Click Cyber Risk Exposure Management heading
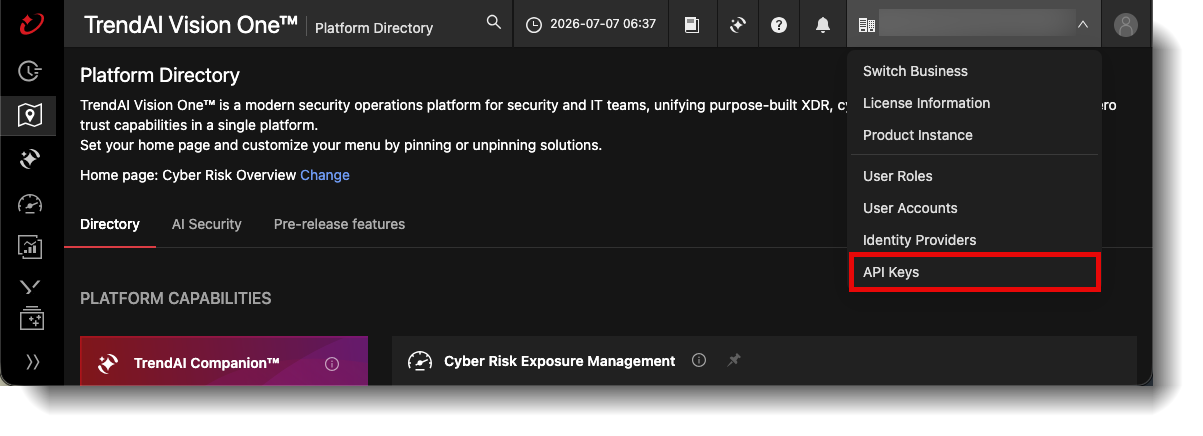 point(560,361)
